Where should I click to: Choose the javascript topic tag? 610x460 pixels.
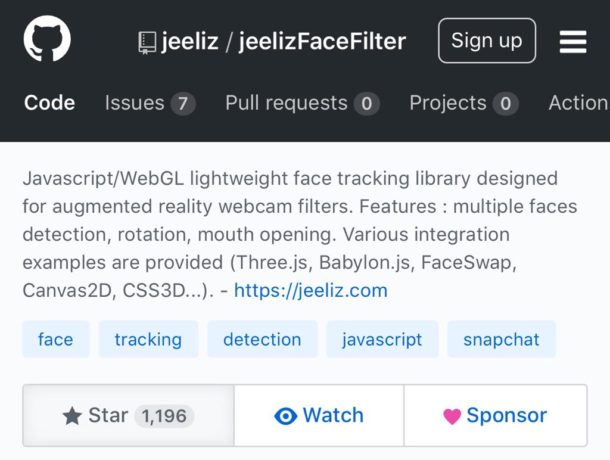(382, 339)
